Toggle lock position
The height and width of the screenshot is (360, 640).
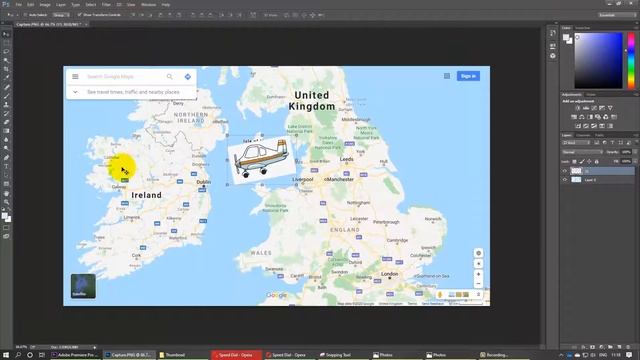(x=589, y=162)
